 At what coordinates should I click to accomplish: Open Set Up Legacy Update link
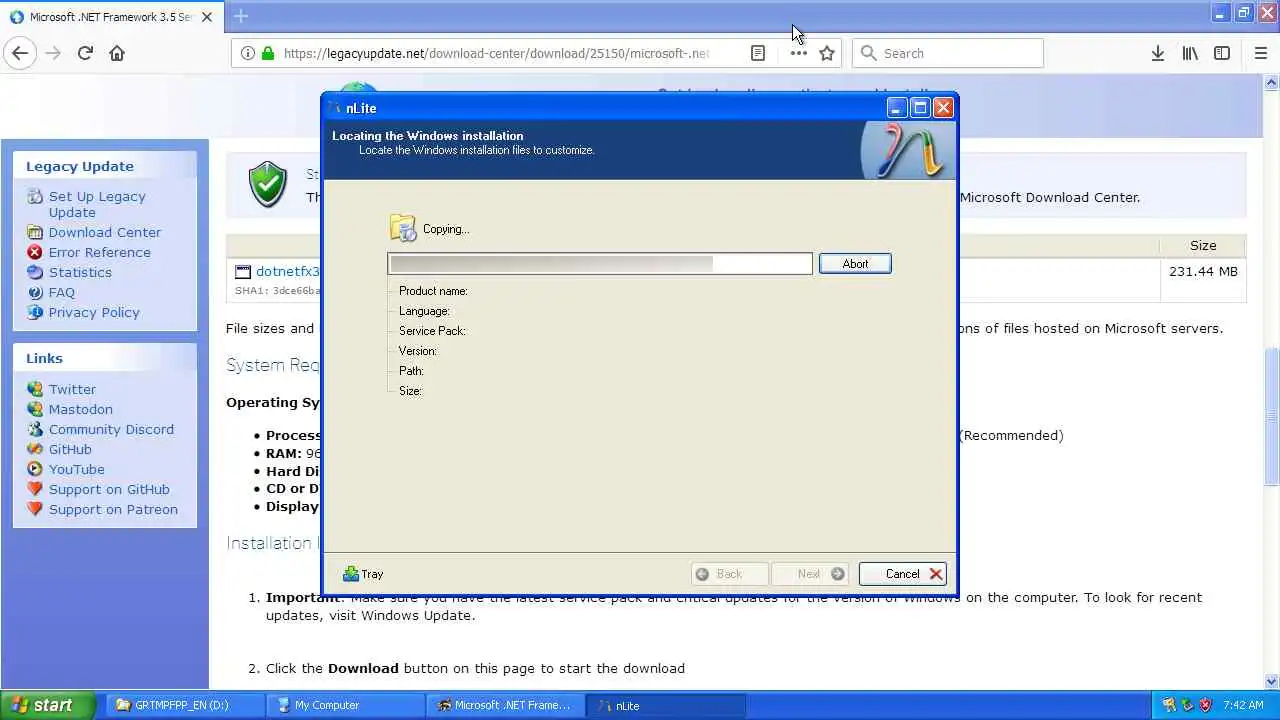(x=97, y=204)
